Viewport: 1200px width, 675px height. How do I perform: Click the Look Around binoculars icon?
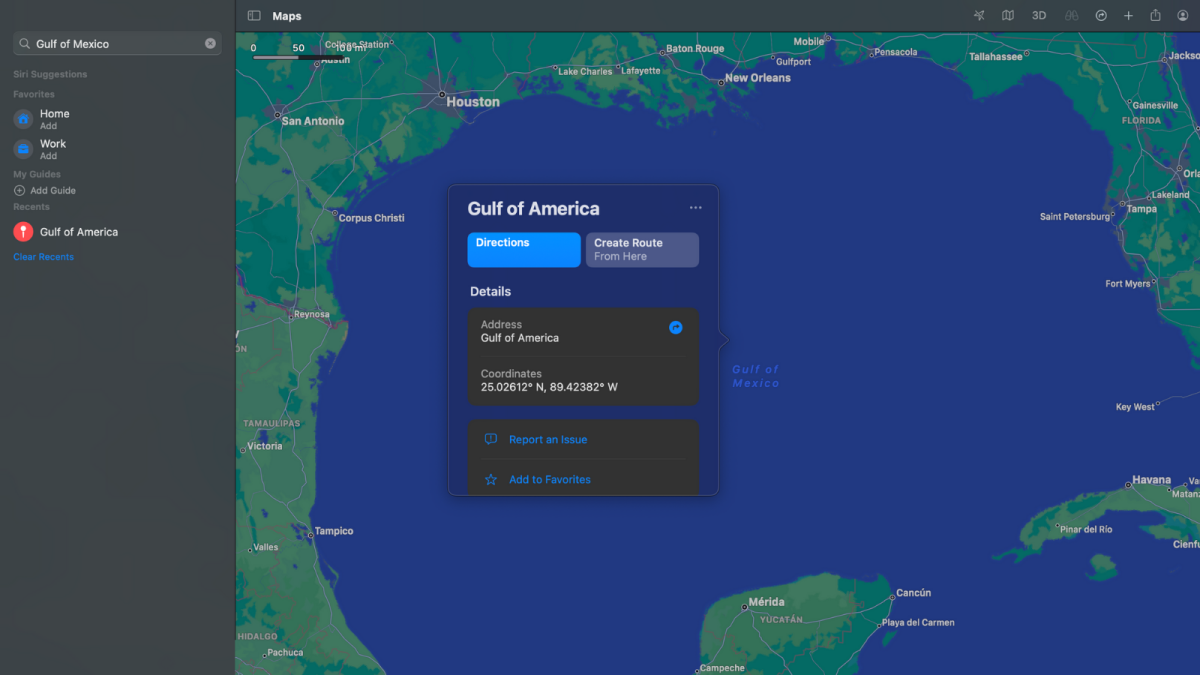click(1070, 16)
